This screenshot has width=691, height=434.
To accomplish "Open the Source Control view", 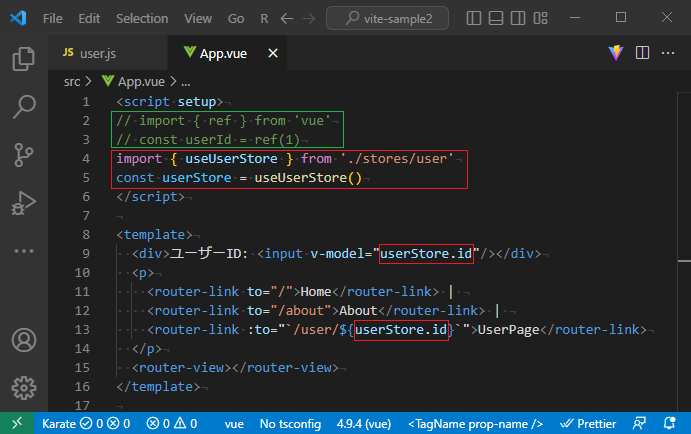I will [23, 155].
